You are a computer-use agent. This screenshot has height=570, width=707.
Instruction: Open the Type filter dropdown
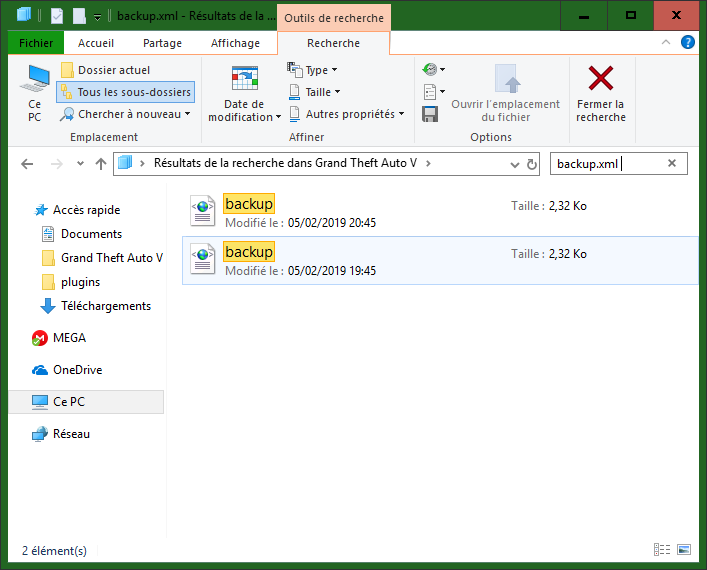[x=312, y=70]
